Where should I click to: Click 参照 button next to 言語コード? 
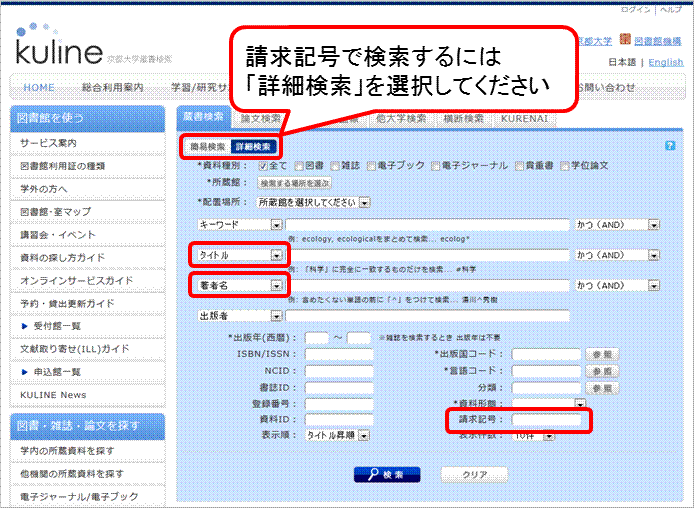click(x=602, y=371)
